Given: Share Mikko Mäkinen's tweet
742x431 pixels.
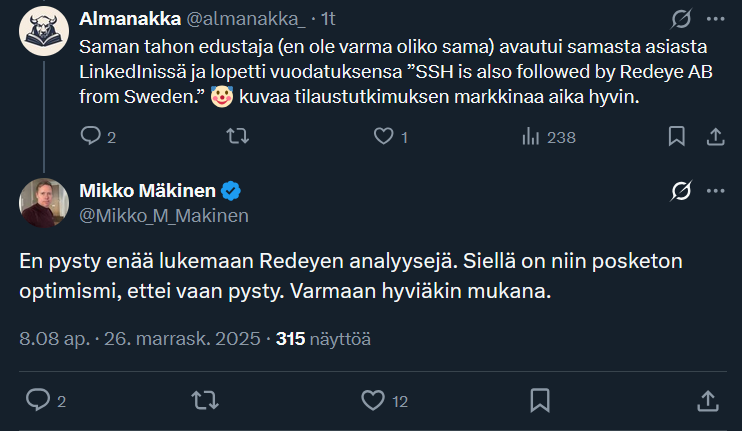Looking at the screenshot, I should coord(708,400).
